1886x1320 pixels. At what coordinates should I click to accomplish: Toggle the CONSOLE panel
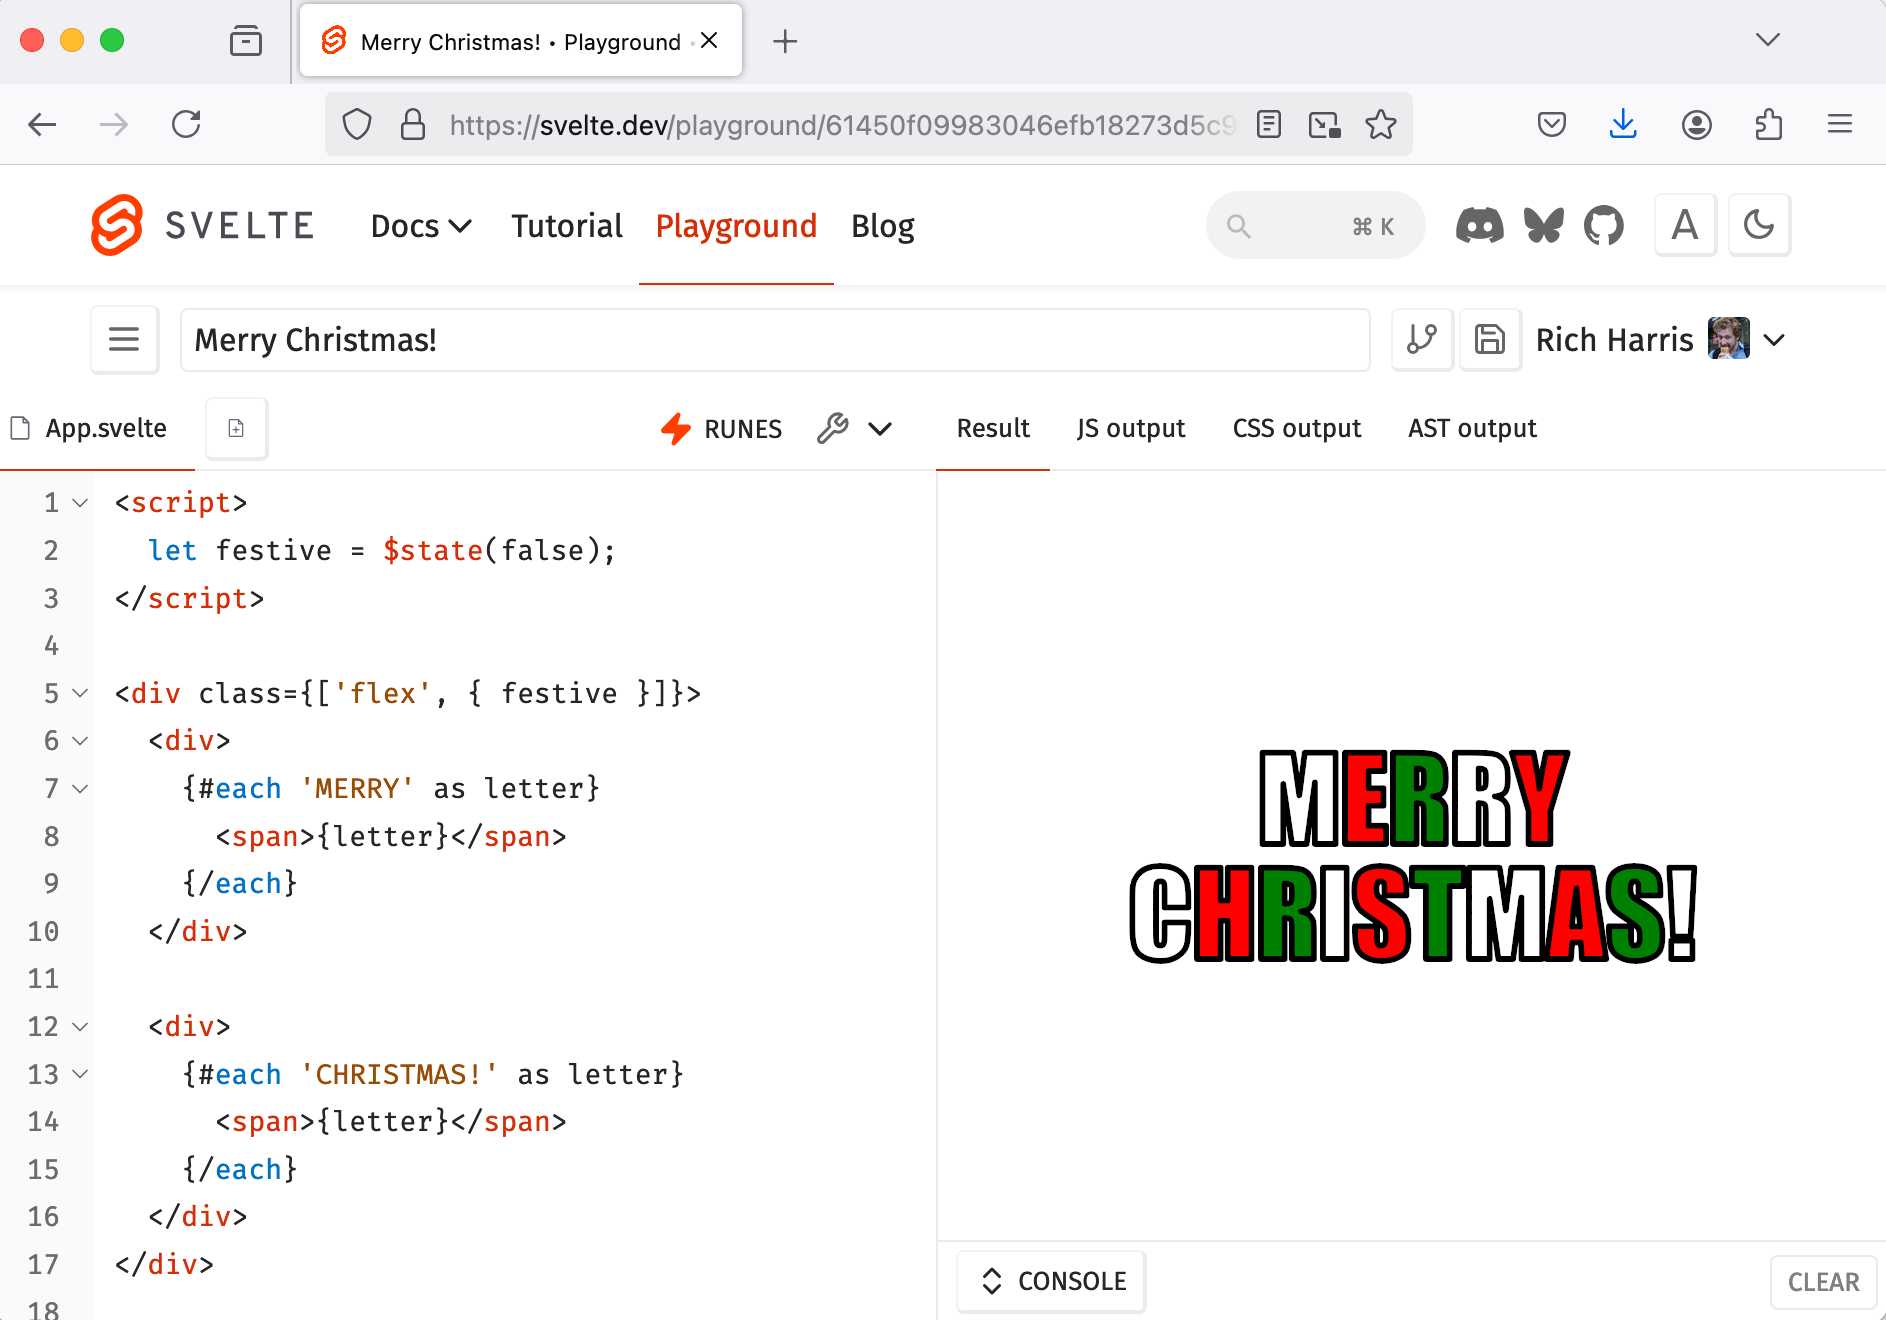click(1052, 1281)
